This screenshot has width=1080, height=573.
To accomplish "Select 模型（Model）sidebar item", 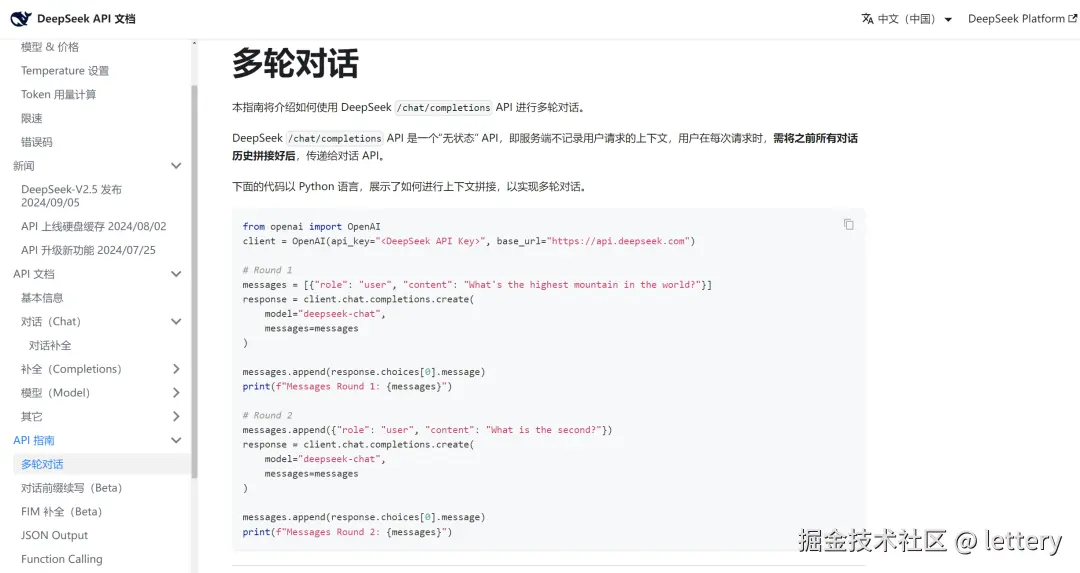I will pos(55,393).
